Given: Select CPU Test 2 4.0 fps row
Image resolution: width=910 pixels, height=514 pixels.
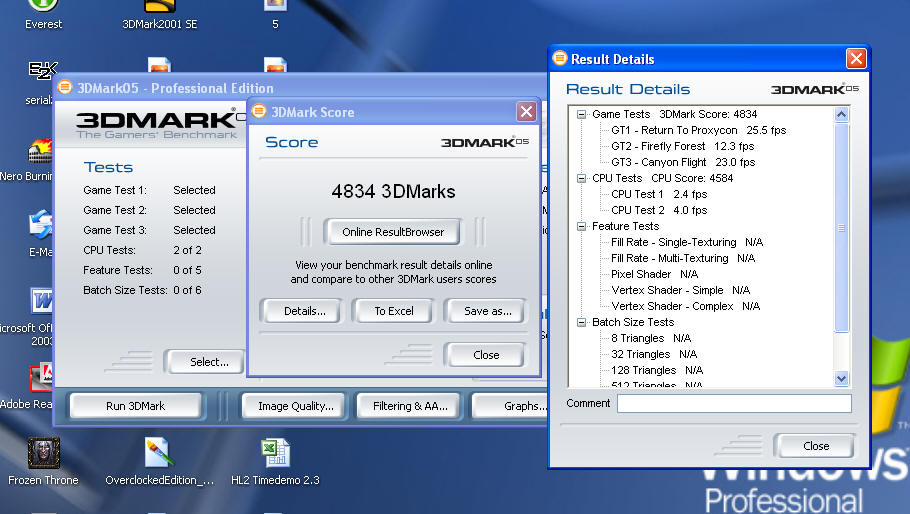Looking at the screenshot, I should pyautogui.click(x=659, y=210).
